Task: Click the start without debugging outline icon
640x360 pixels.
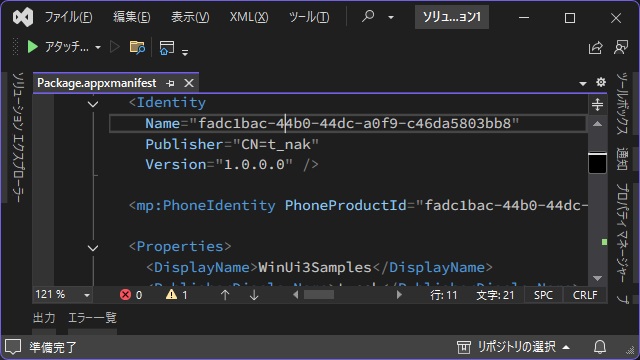Action: click(115, 47)
